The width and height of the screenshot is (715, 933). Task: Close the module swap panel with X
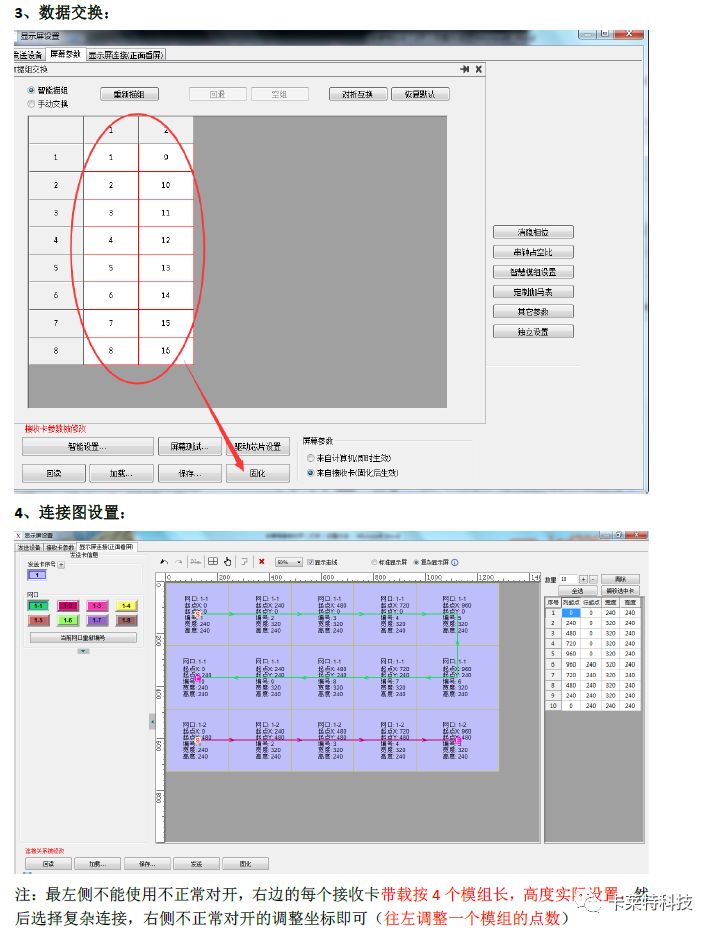pos(479,69)
